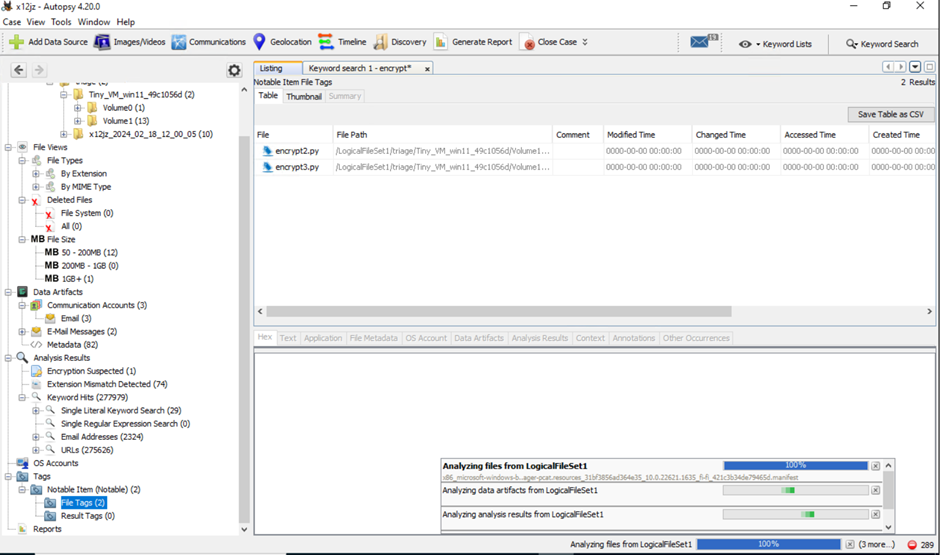Click the (3 more...) ingest link
Viewport: 940px width, 555px height.
pos(876,544)
